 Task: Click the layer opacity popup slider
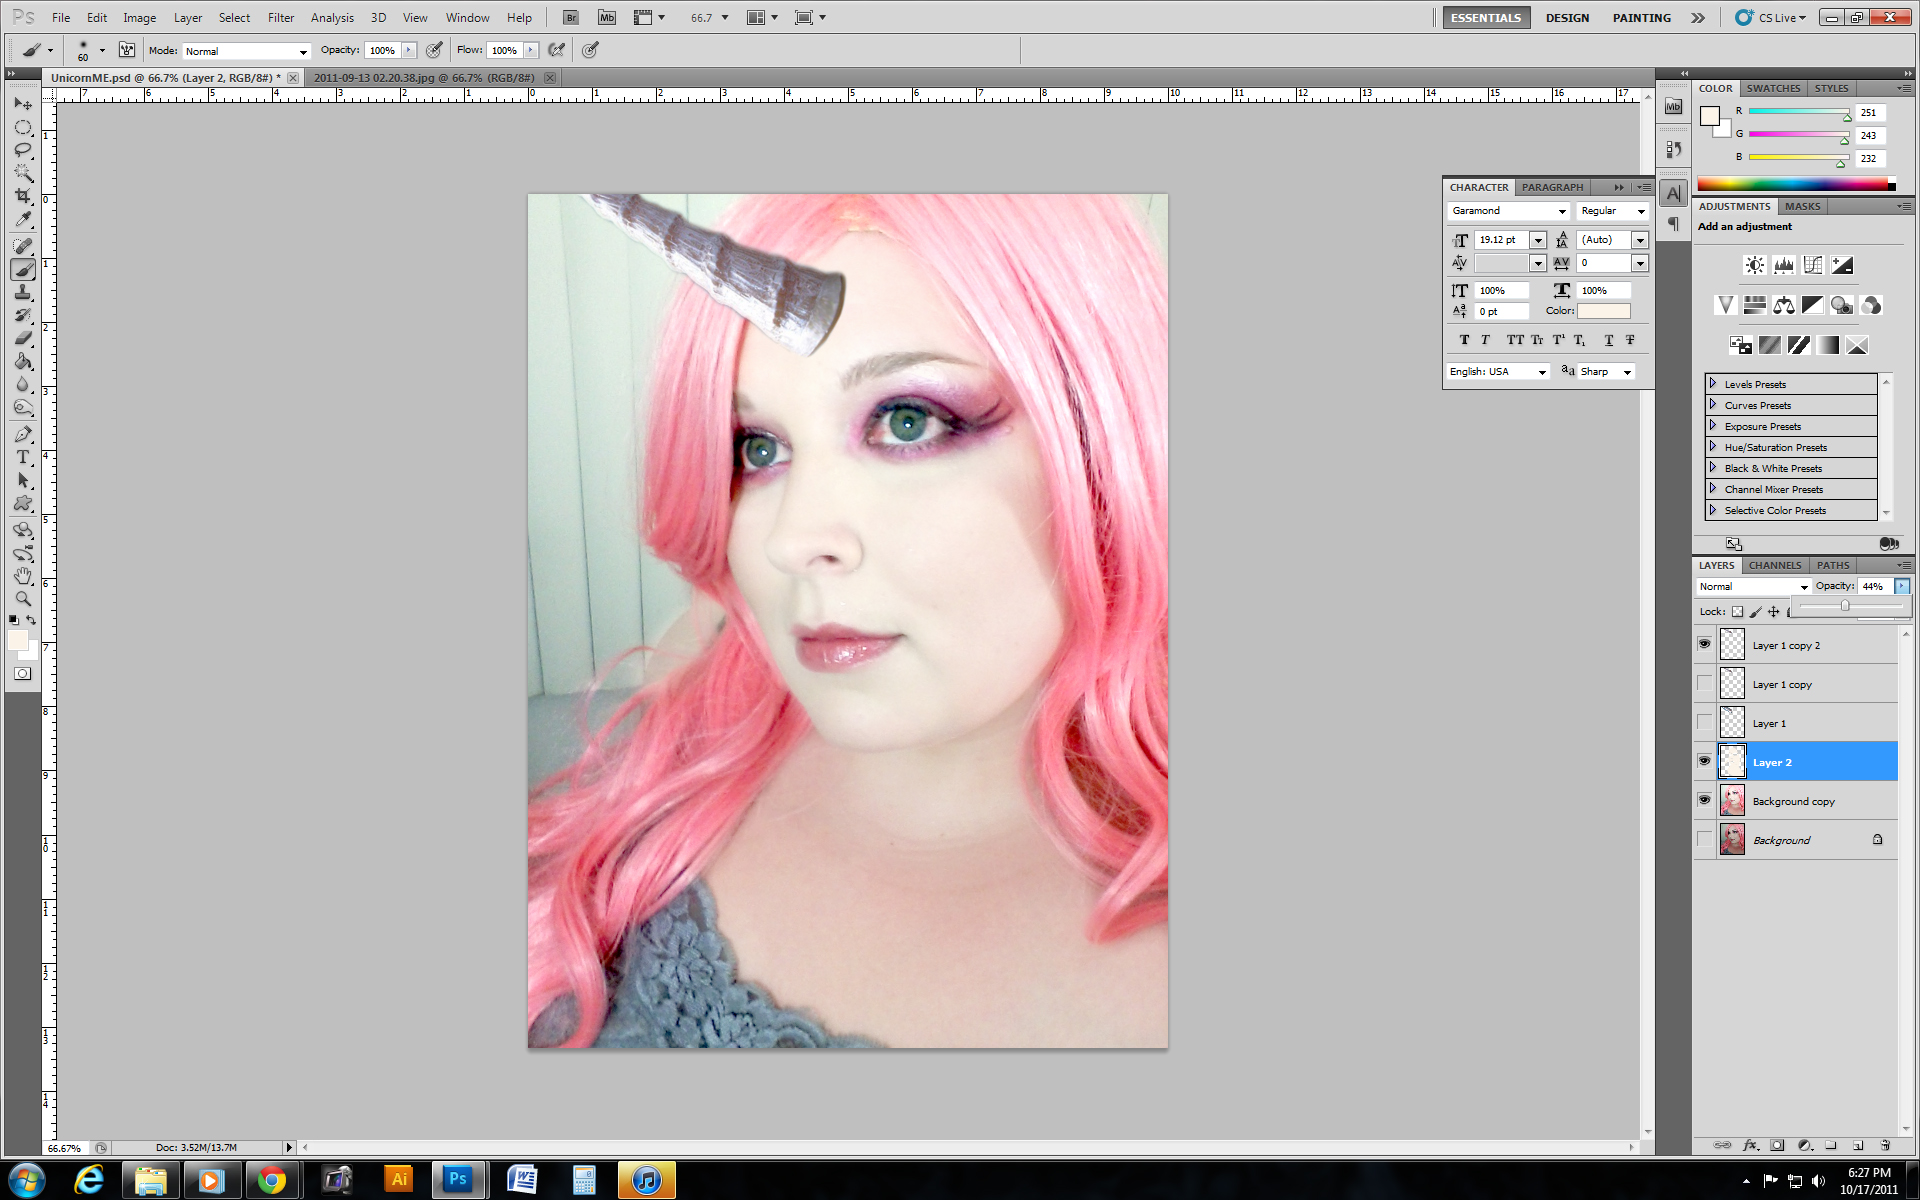coord(1846,606)
